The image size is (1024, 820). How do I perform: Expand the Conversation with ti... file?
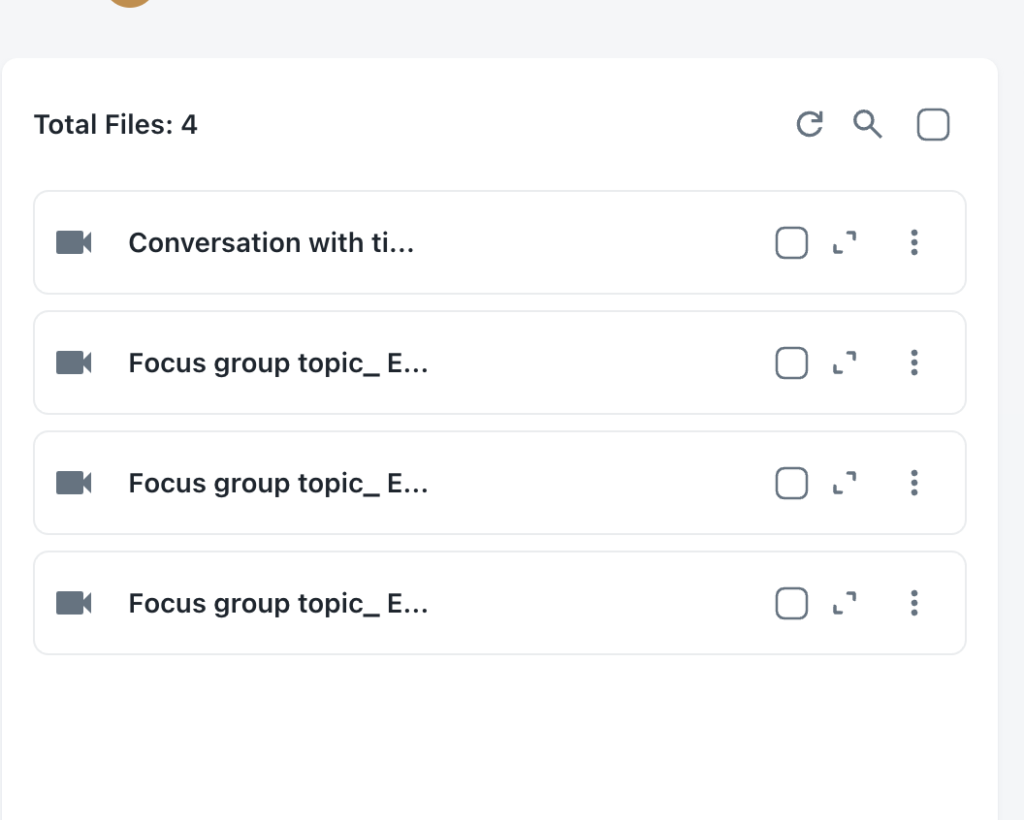[846, 242]
